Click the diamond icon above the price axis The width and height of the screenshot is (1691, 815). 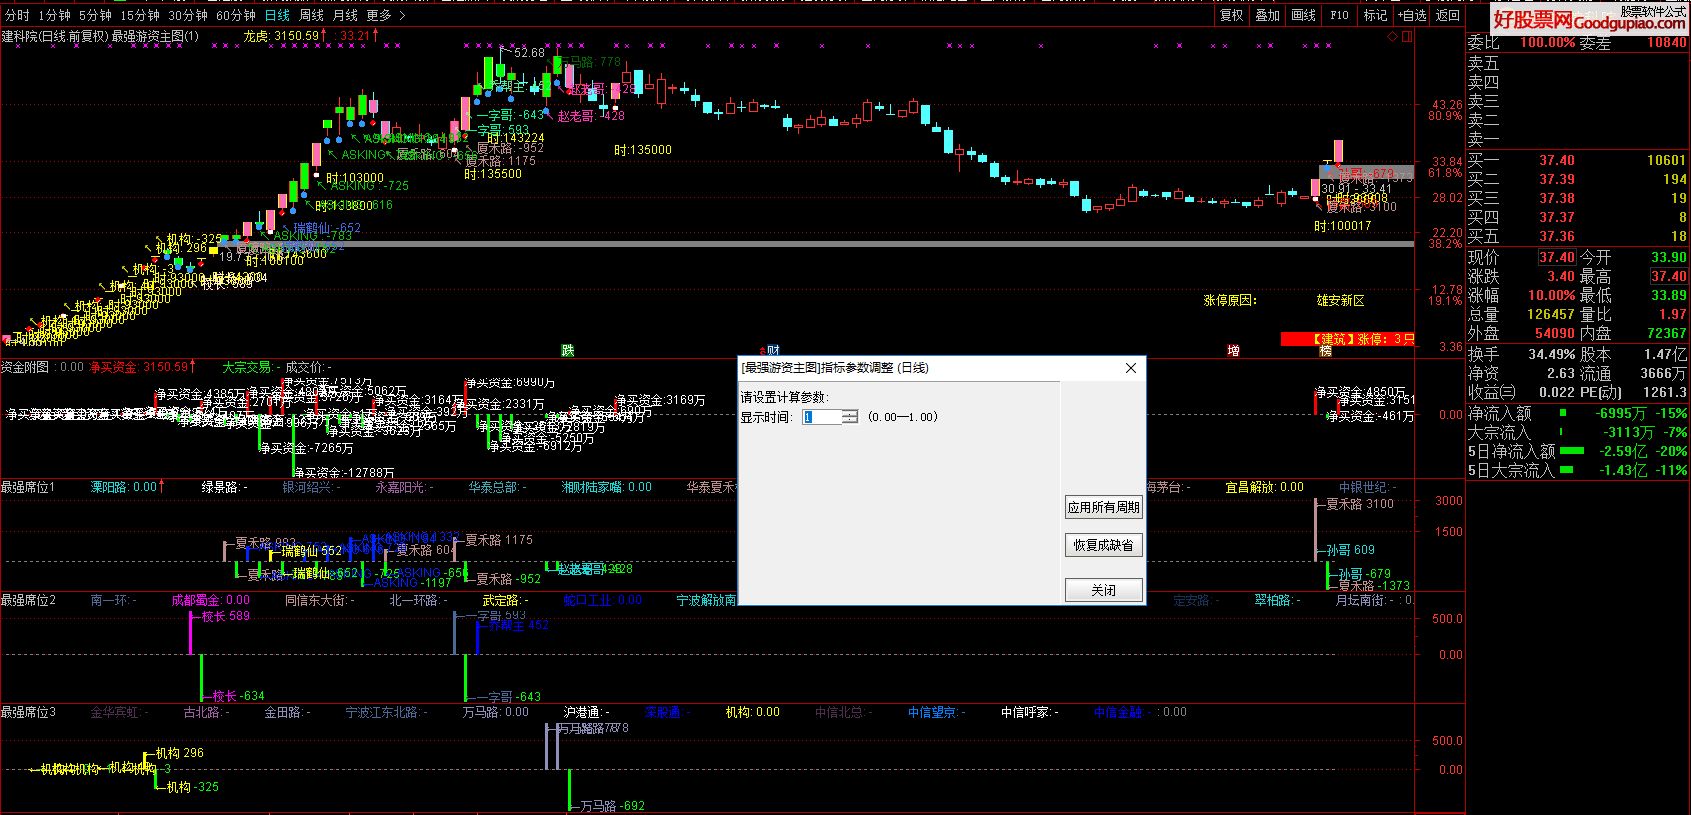click(1392, 36)
